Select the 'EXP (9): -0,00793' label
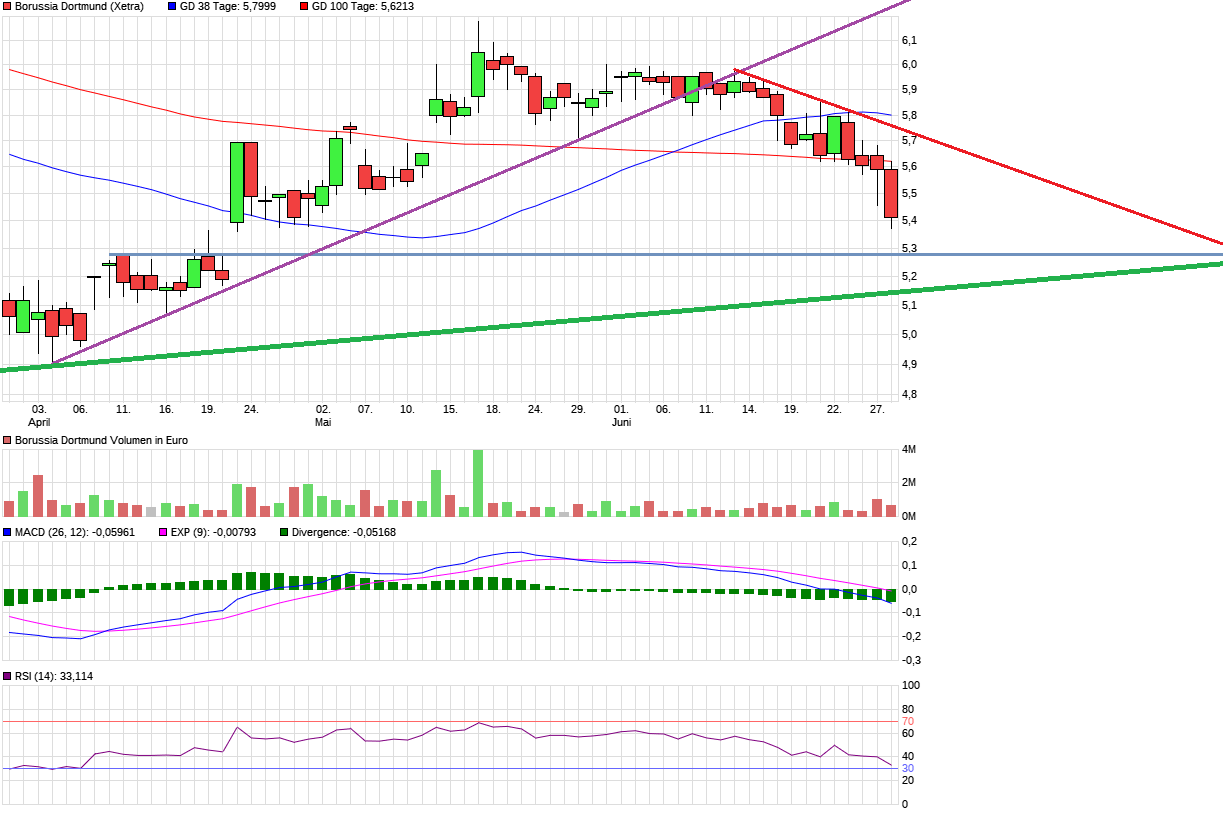1223x814 pixels. pos(214,532)
